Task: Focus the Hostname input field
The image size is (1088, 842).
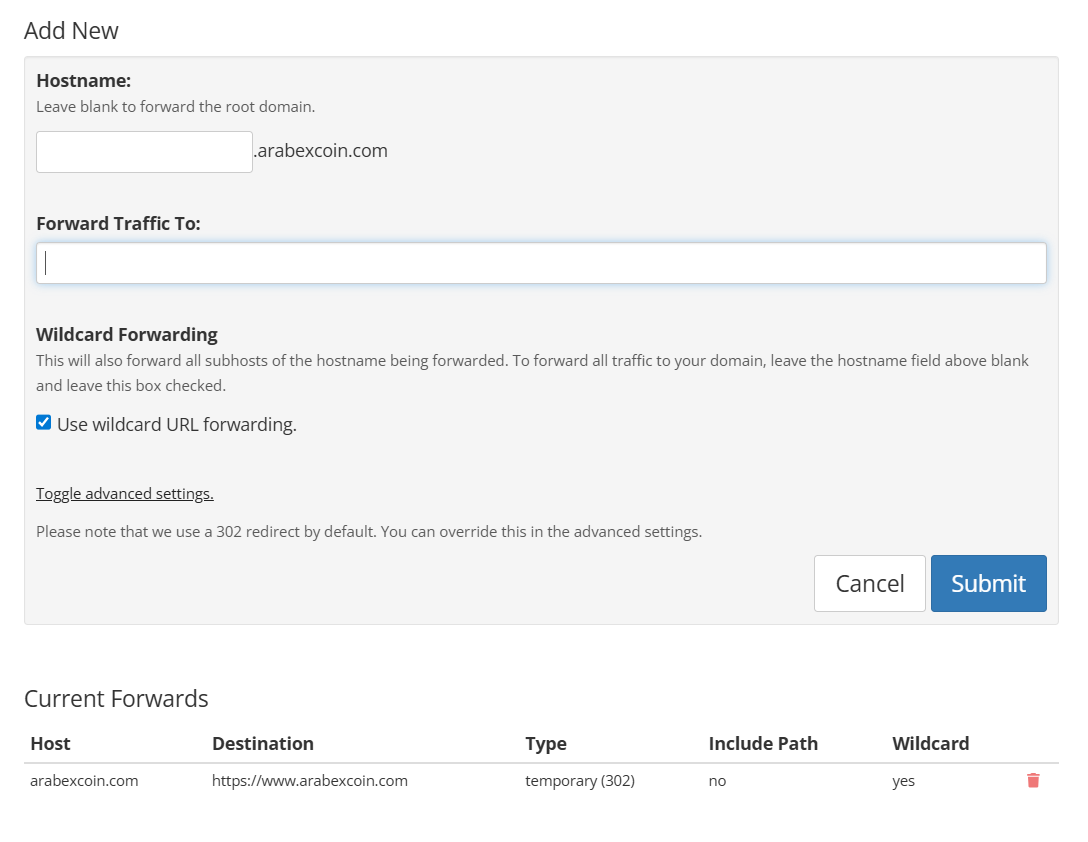Action: (x=144, y=152)
